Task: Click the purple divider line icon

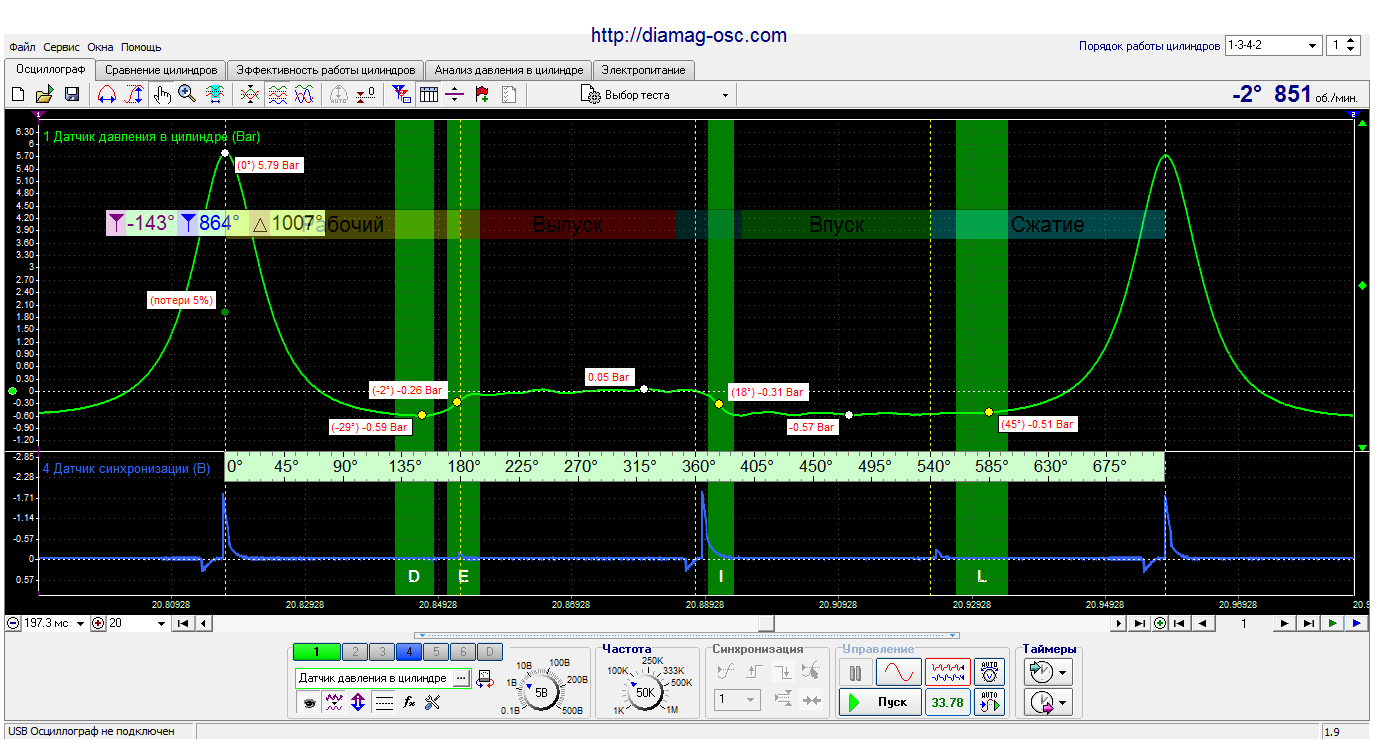Action: coord(455,95)
